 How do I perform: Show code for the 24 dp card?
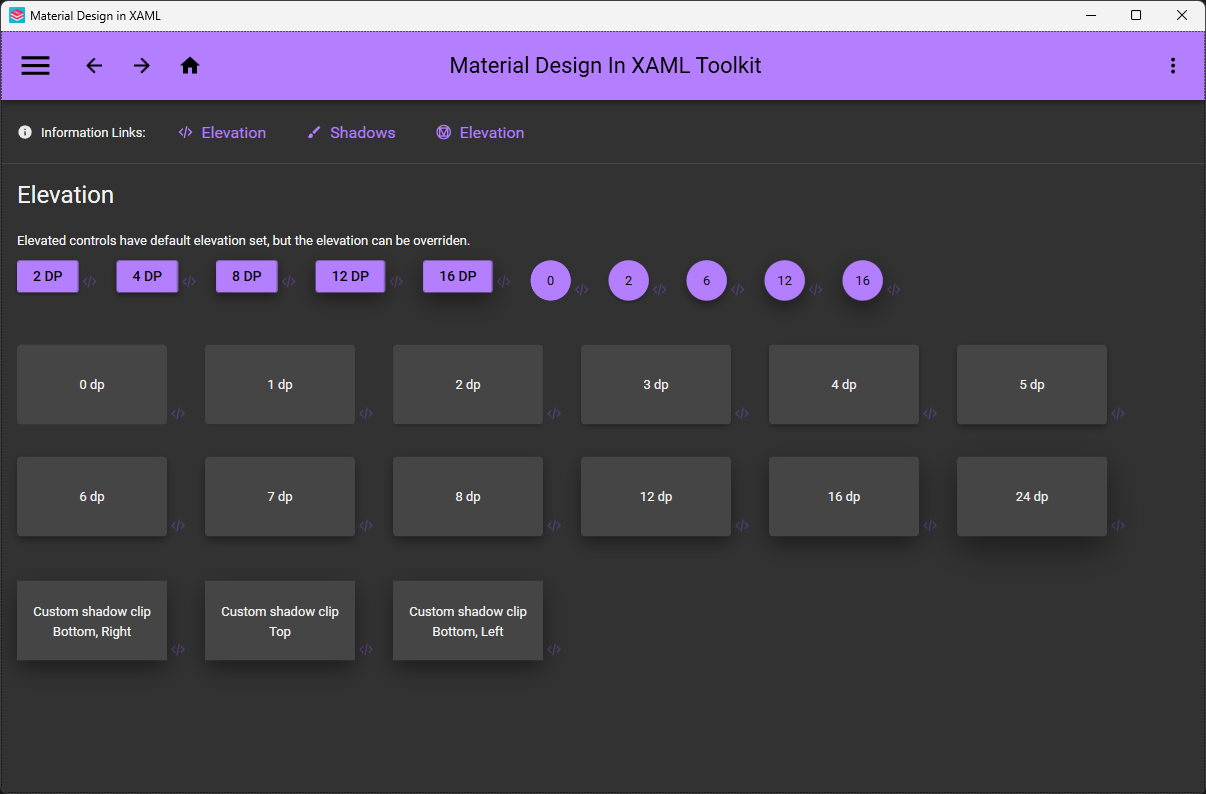coord(1118,526)
